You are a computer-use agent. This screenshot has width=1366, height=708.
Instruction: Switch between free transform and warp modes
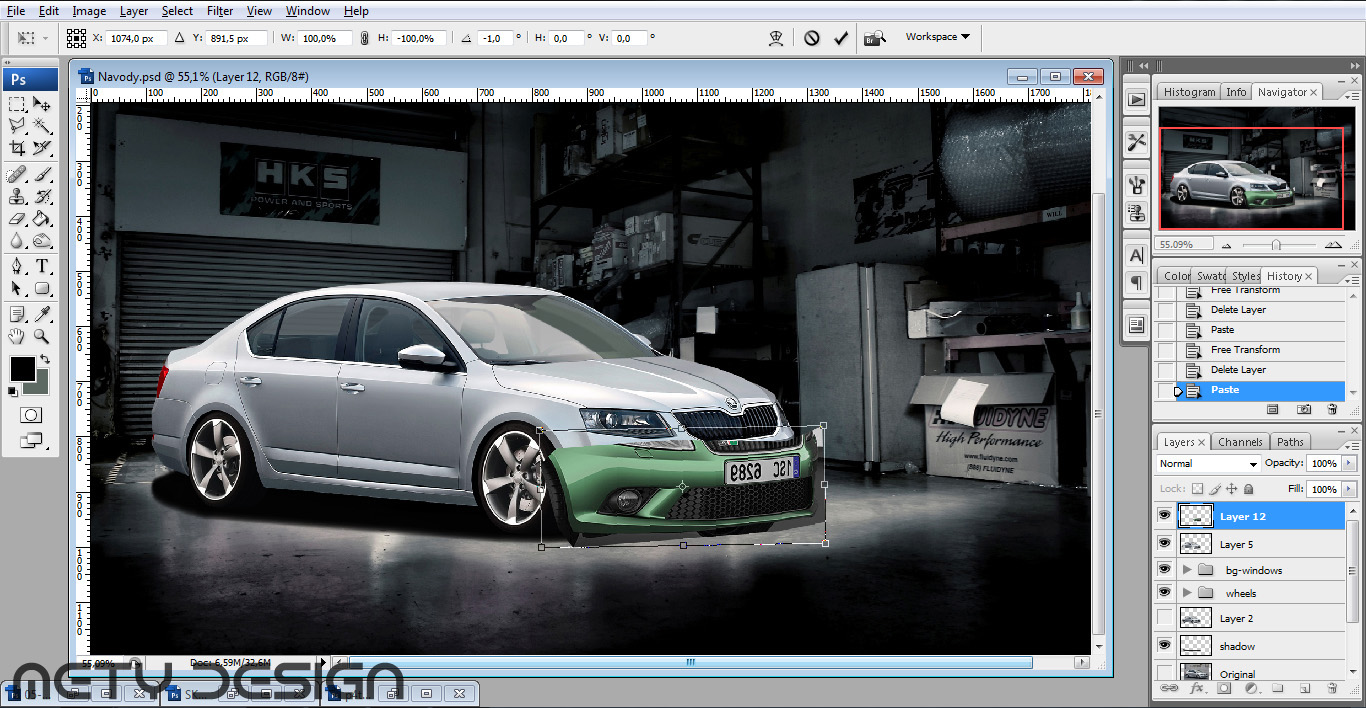click(x=775, y=38)
